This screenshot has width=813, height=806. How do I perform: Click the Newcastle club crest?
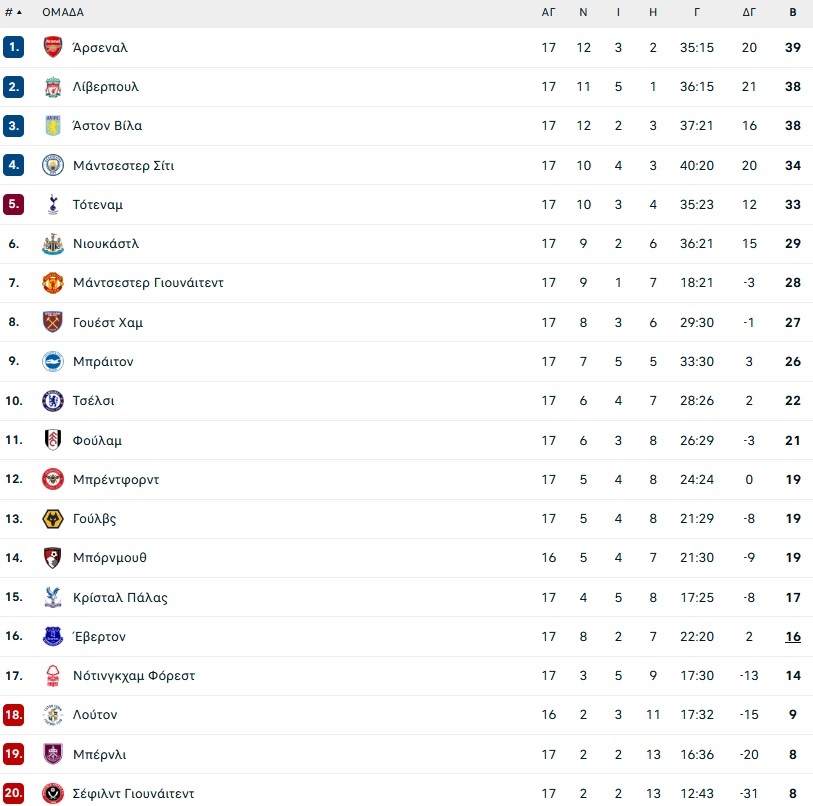[x=53, y=244]
